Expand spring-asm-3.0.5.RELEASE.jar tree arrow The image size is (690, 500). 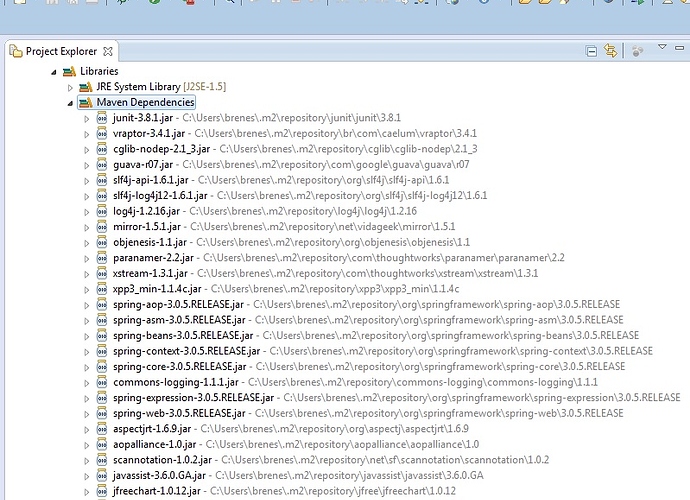point(87,321)
